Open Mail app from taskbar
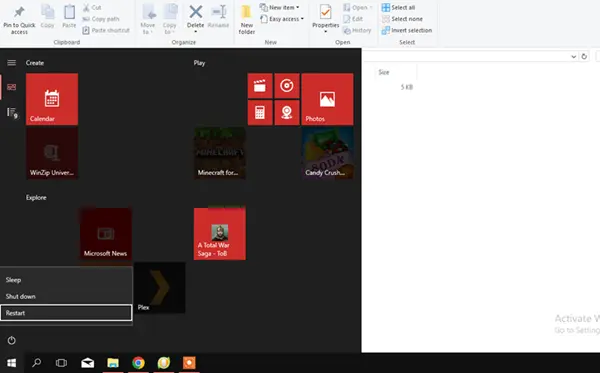The width and height of the screenshot is (600, 373). (88, 363)
